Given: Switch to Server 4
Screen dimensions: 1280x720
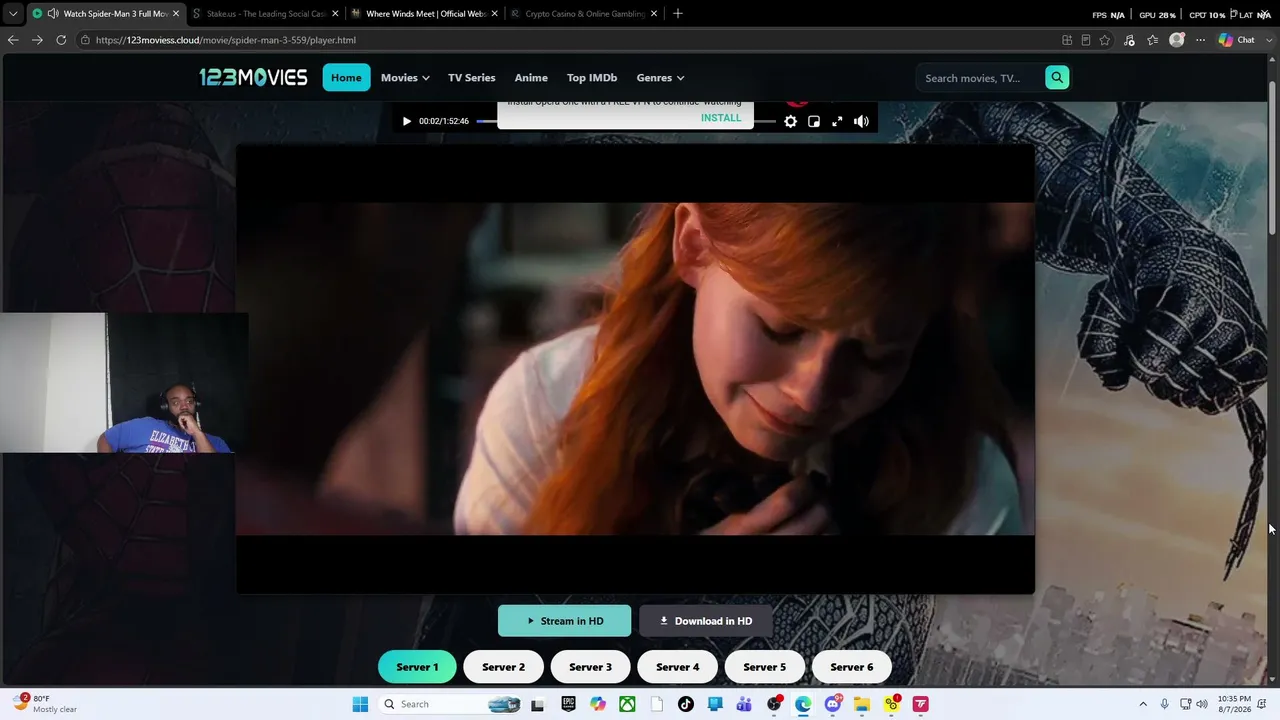Looking at the screenshot, I should (677, 667).
